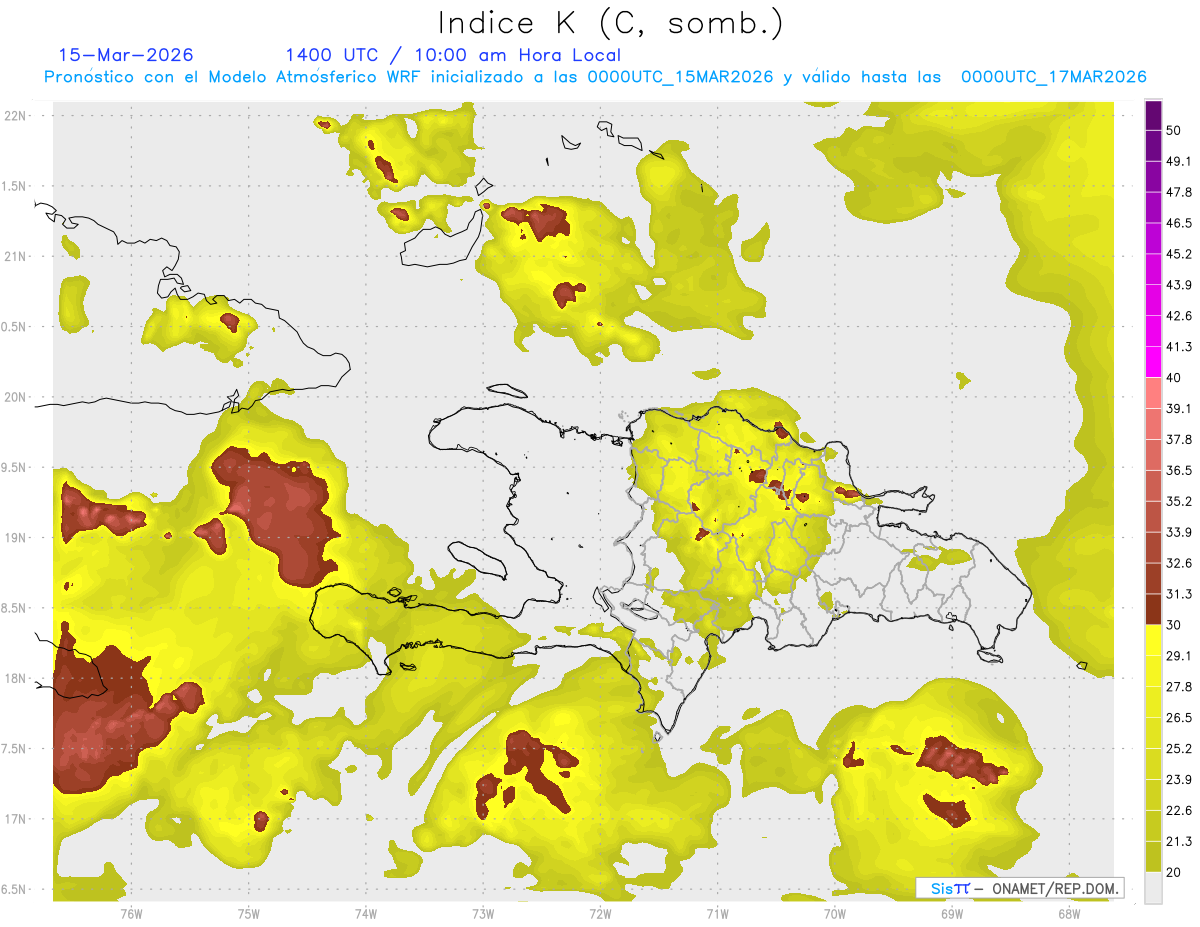Click the colorbar value "41.3"
Viewport: 1200px width, 927px height.
pos(1179,347)
